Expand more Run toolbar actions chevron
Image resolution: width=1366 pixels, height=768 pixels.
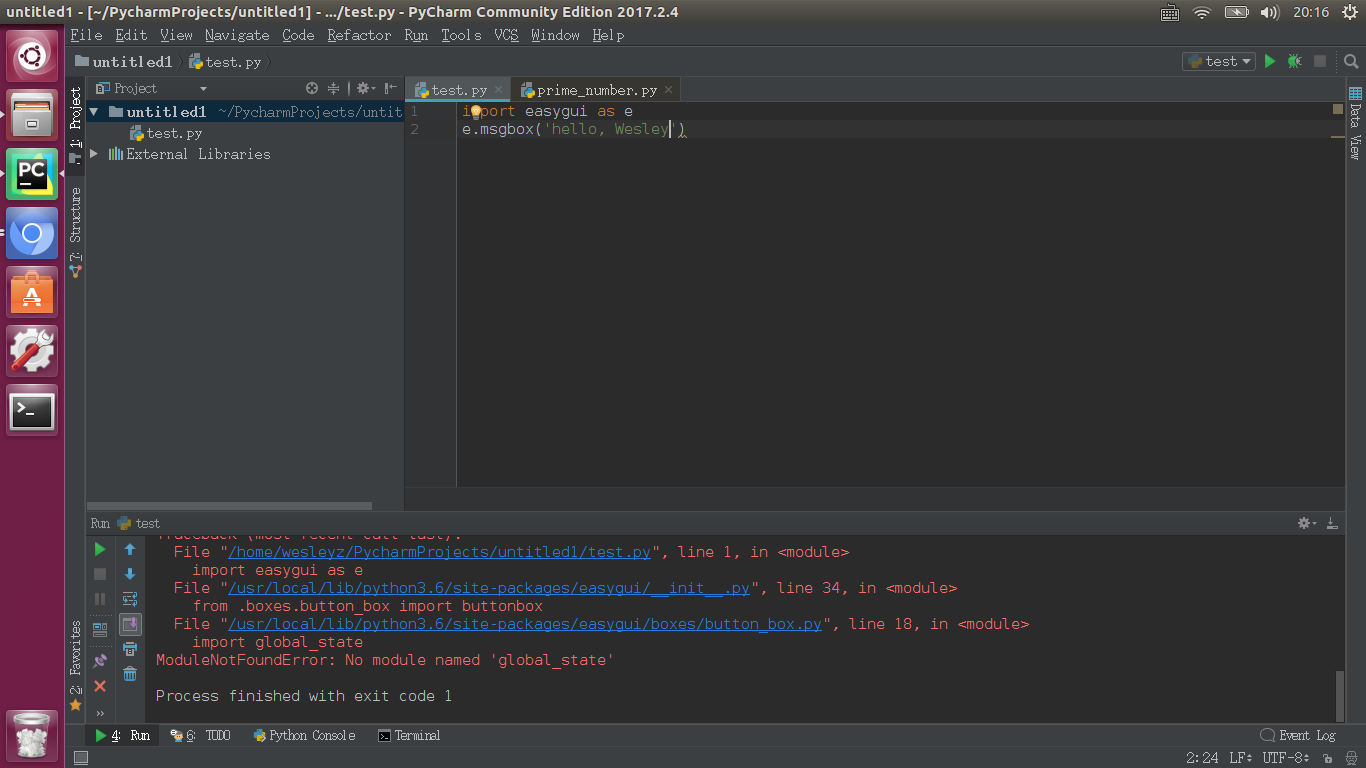(x=100, y=713)
